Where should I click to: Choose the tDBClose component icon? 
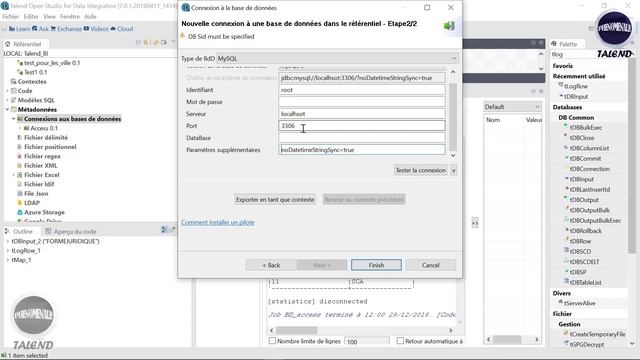coord(566,137)
